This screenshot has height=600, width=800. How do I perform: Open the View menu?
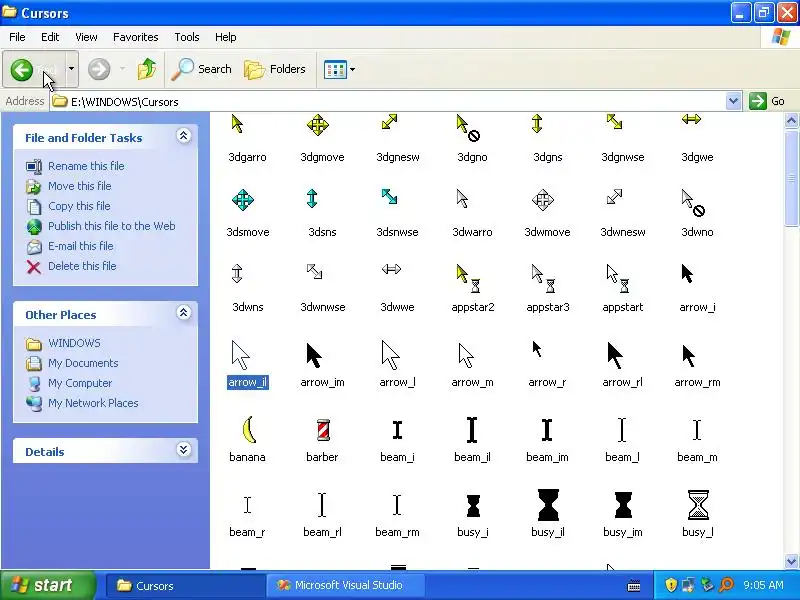pyautogui.click(x=86, y=37)
